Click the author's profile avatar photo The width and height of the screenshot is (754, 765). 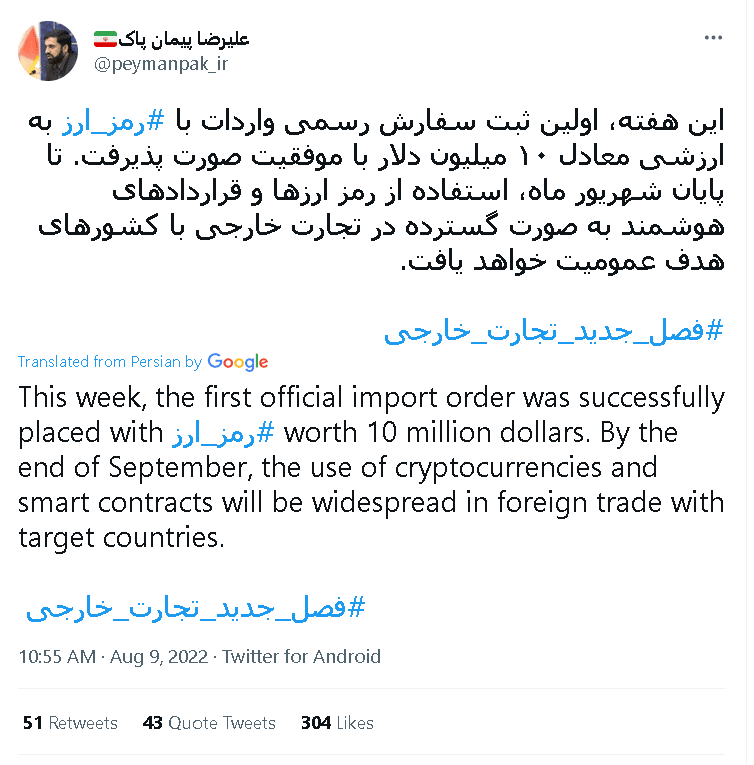coord(48,51)
